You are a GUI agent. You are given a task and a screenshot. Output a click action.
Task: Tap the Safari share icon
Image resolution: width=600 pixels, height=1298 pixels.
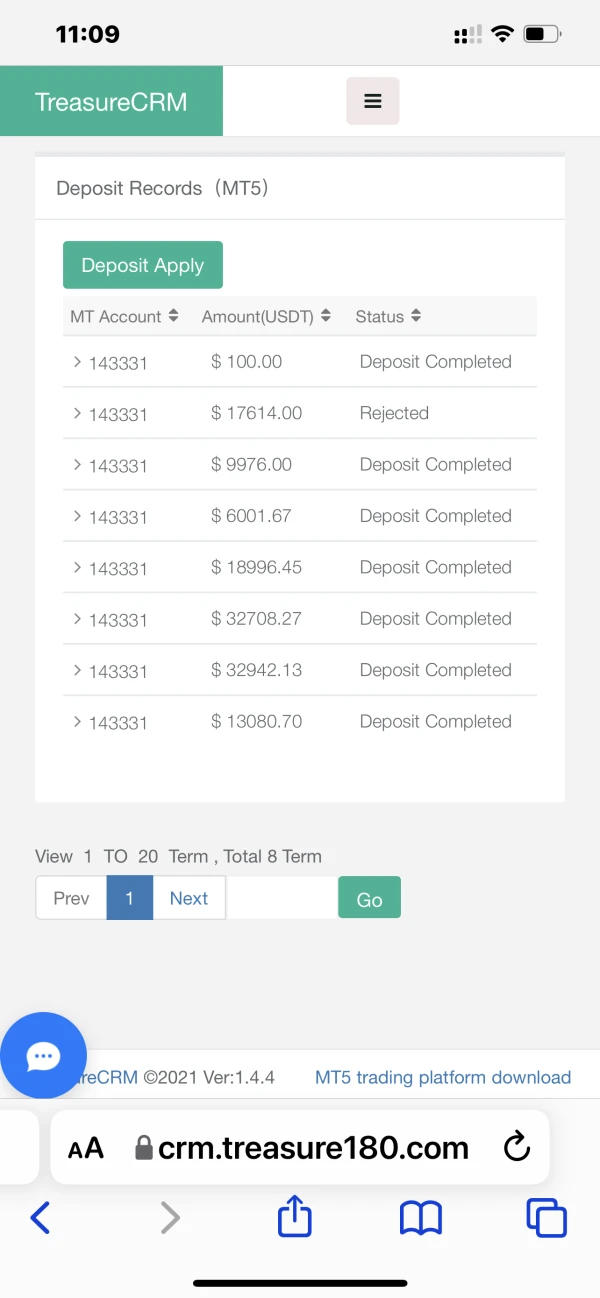click(x=294, y=1217)
